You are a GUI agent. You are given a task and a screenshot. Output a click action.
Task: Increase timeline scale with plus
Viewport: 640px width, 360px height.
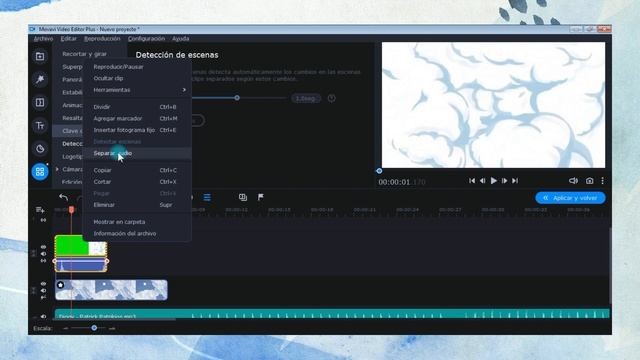[x=112, y=328]
